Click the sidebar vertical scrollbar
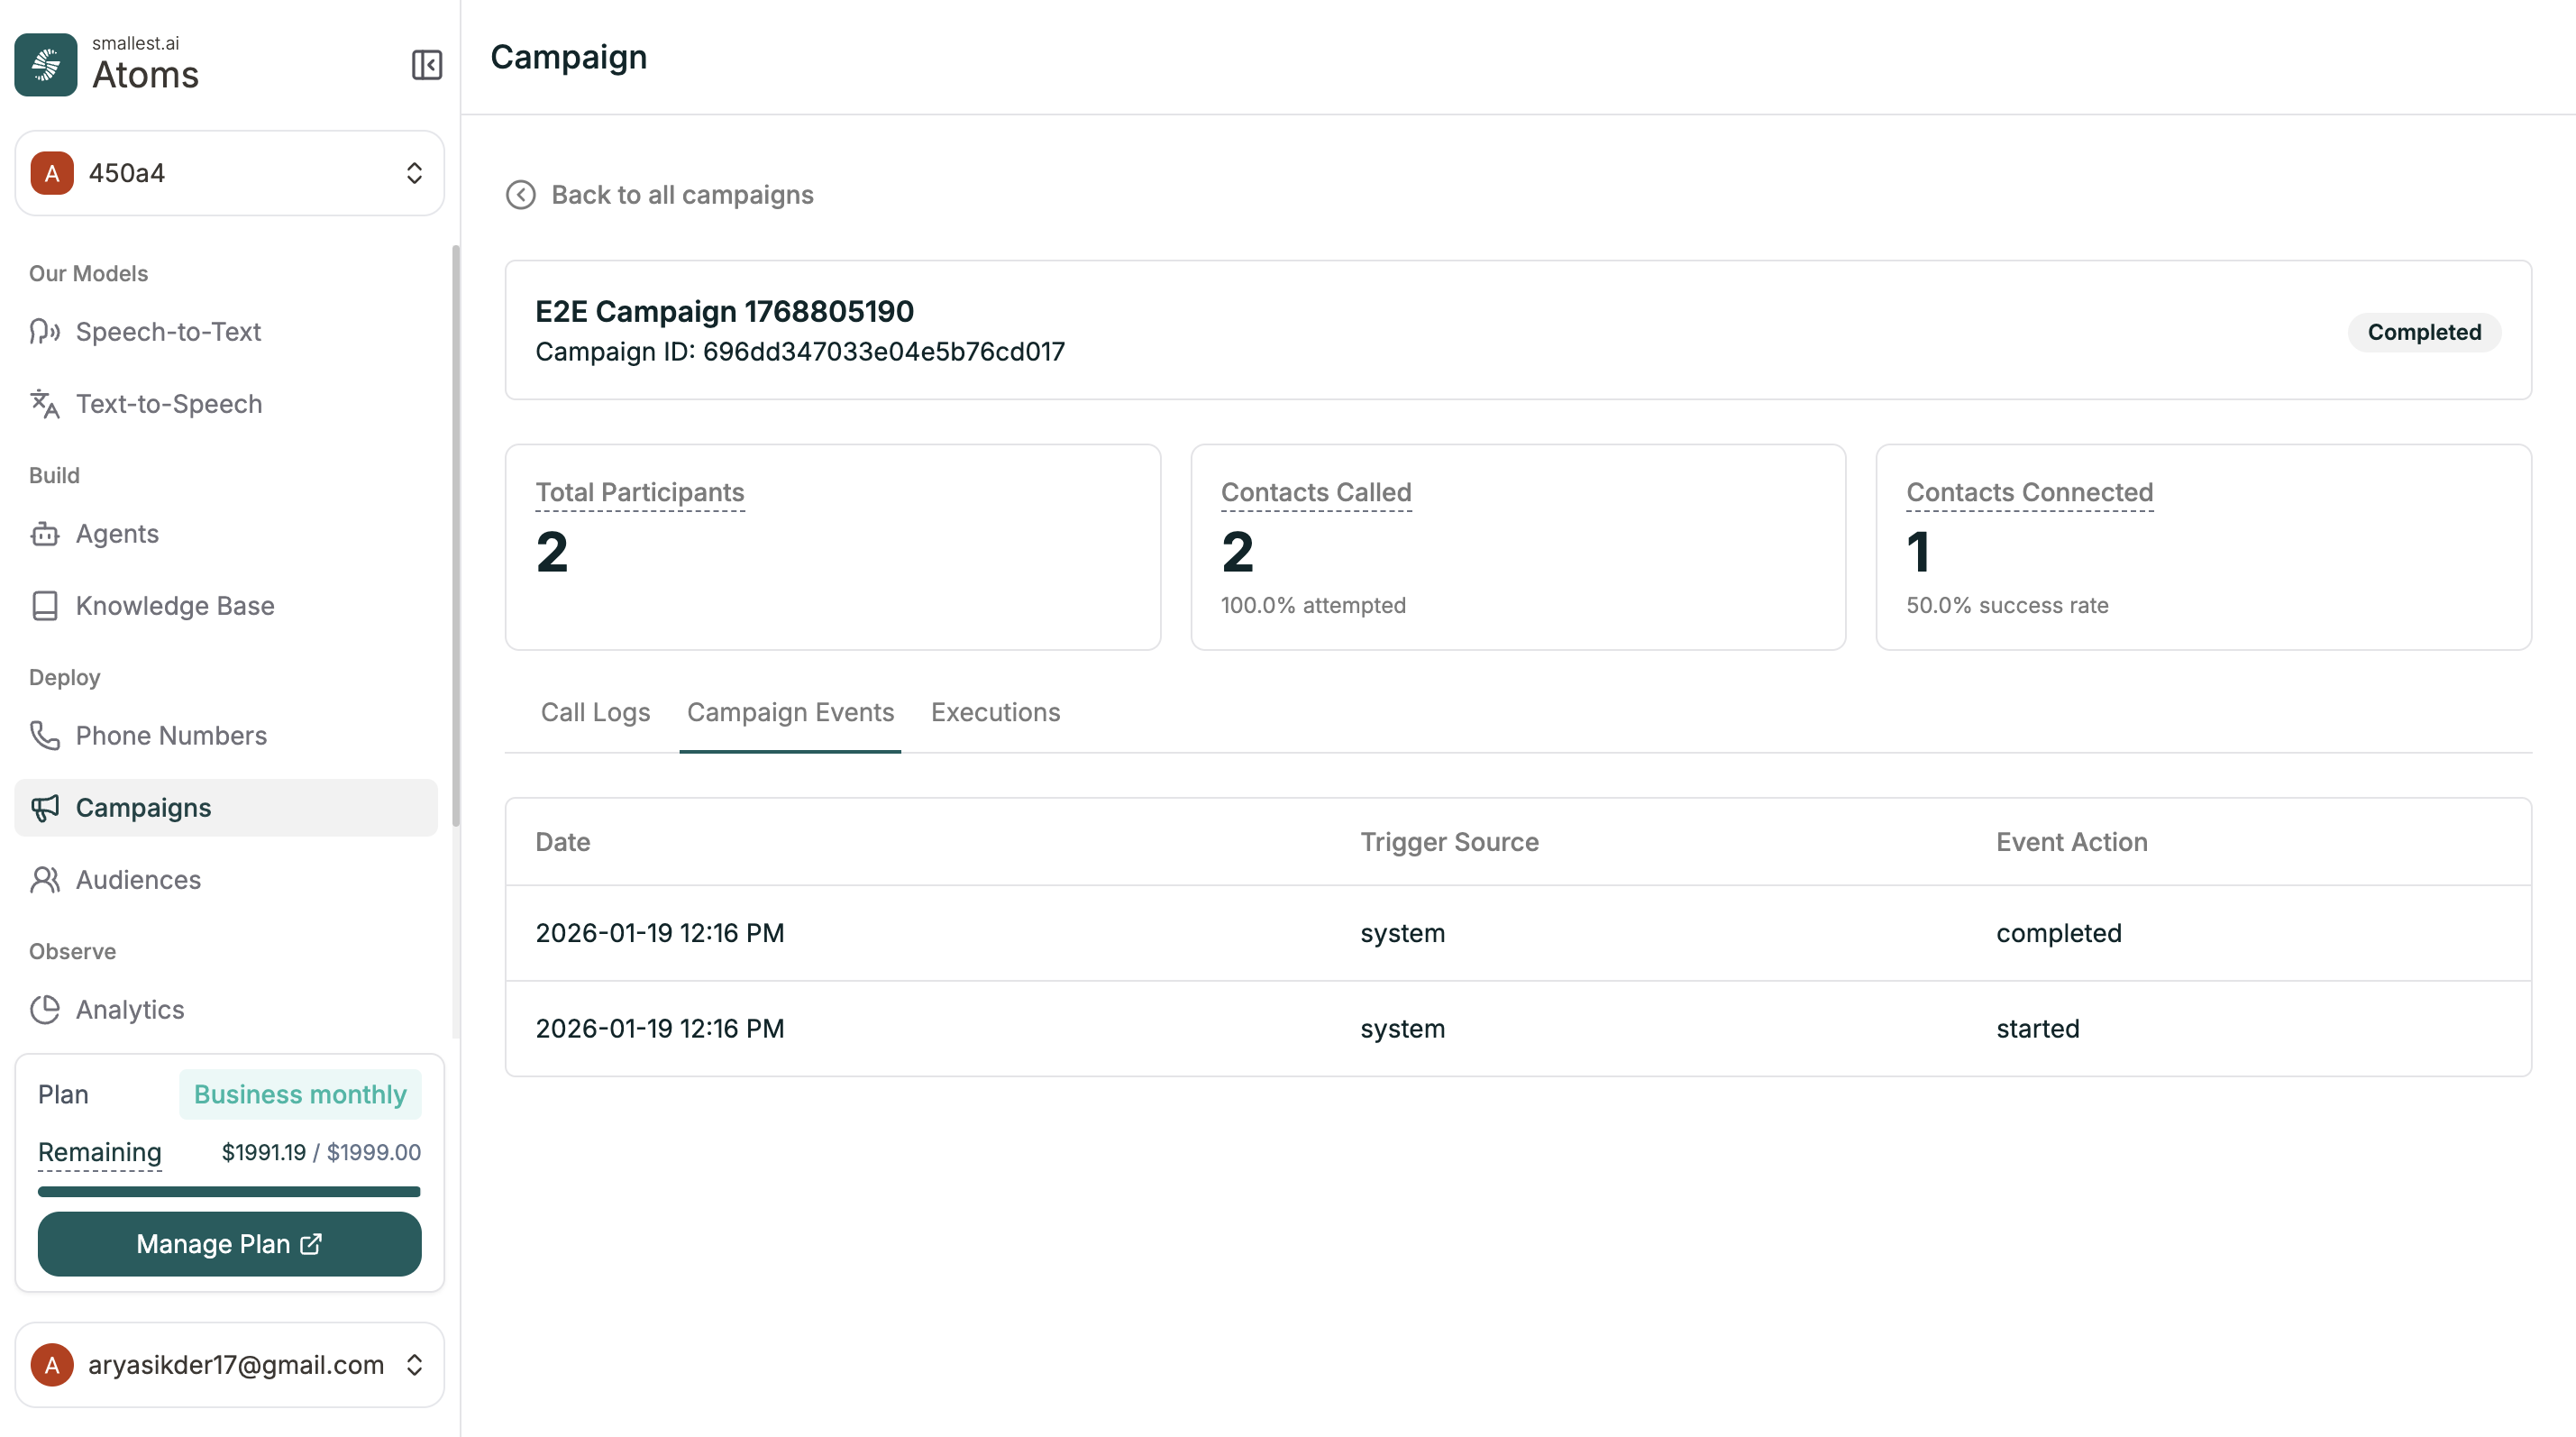The width and height of the screenshot is (2576, 1437). coord(456,535)
